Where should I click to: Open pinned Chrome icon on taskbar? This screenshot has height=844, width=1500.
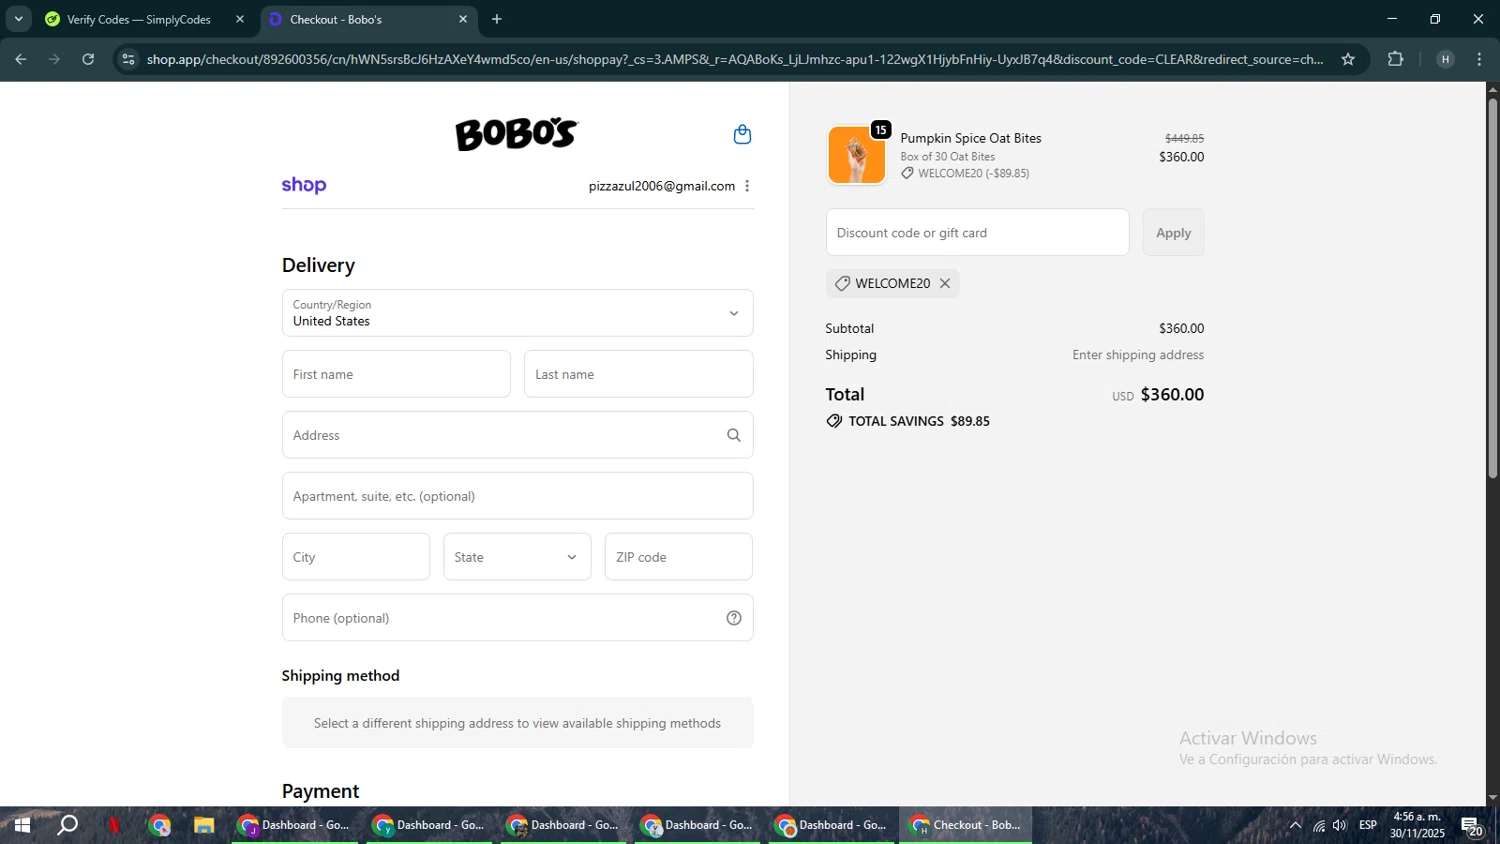160,825
